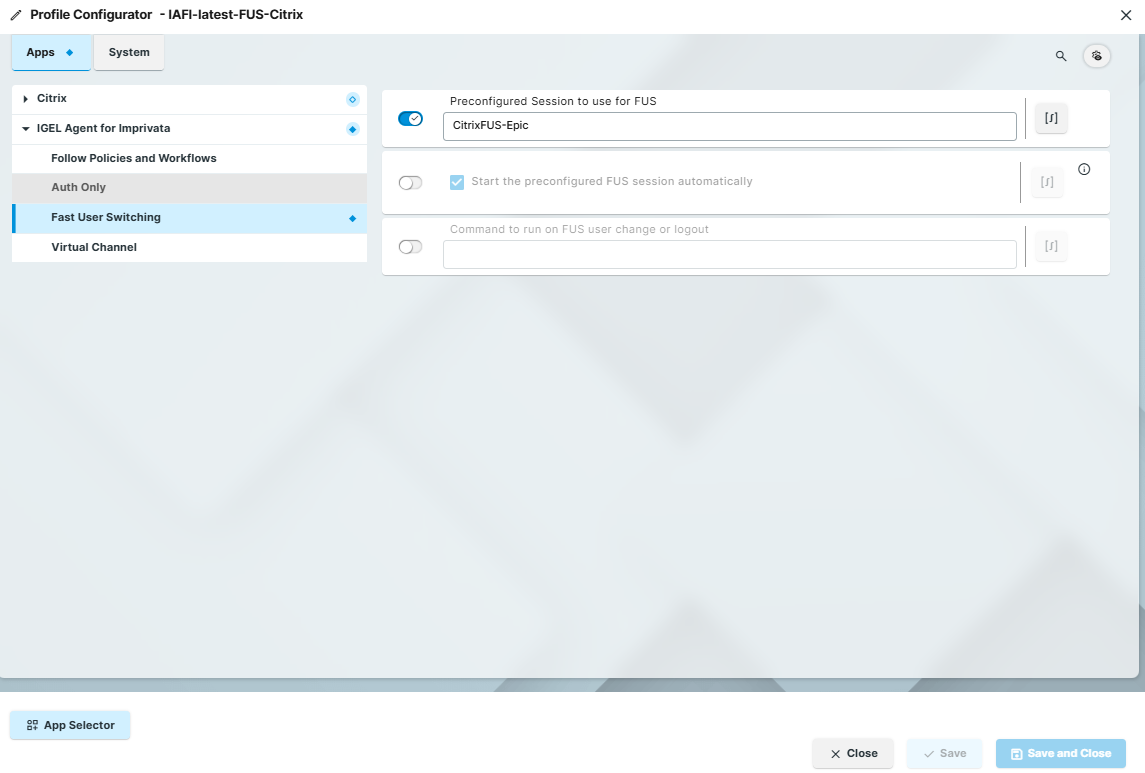Uncheck Start the preconfigured FUS session automatically
Viewport: 1145px width, 773px height.
(457, 182)
